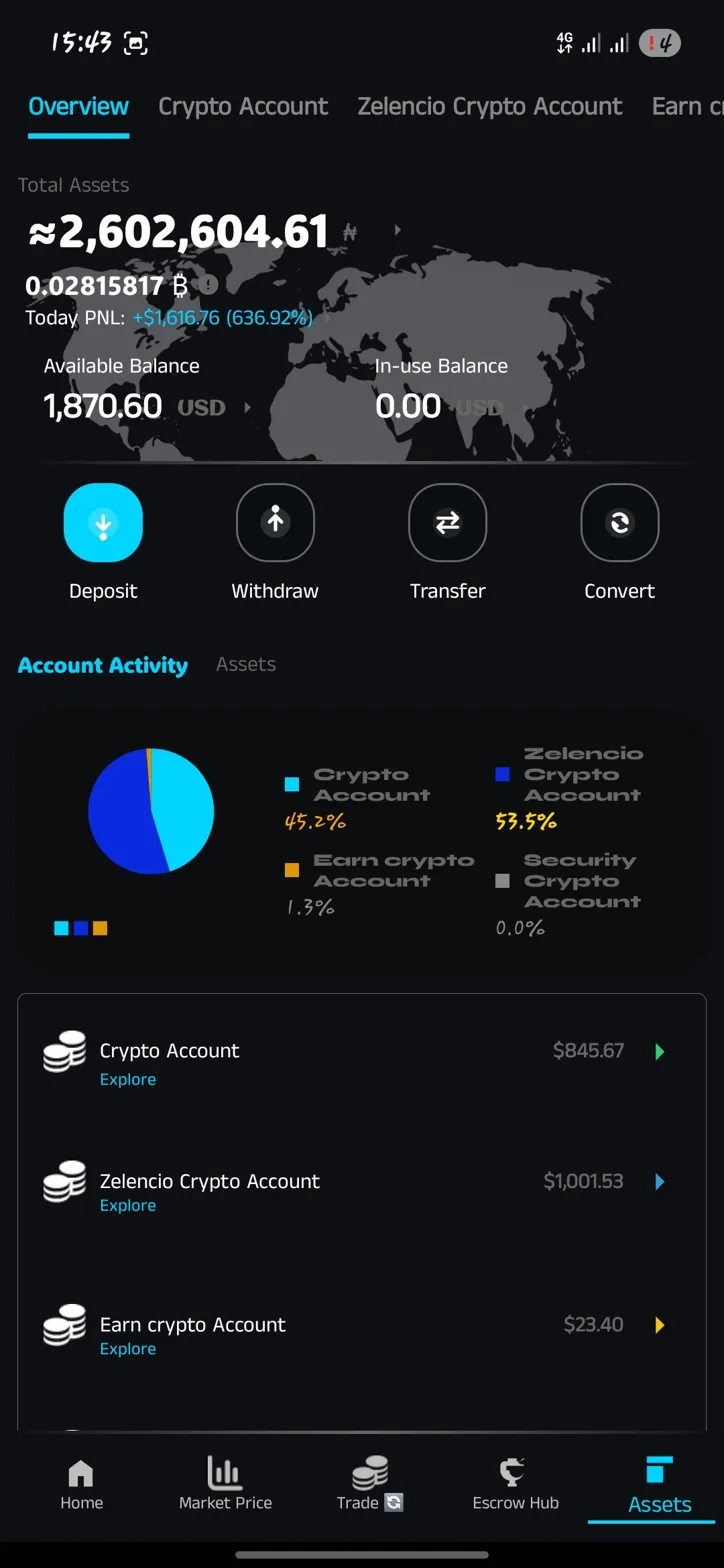Open Market Price chart icon
724x1568 pixels.
tap(225, 1473)
